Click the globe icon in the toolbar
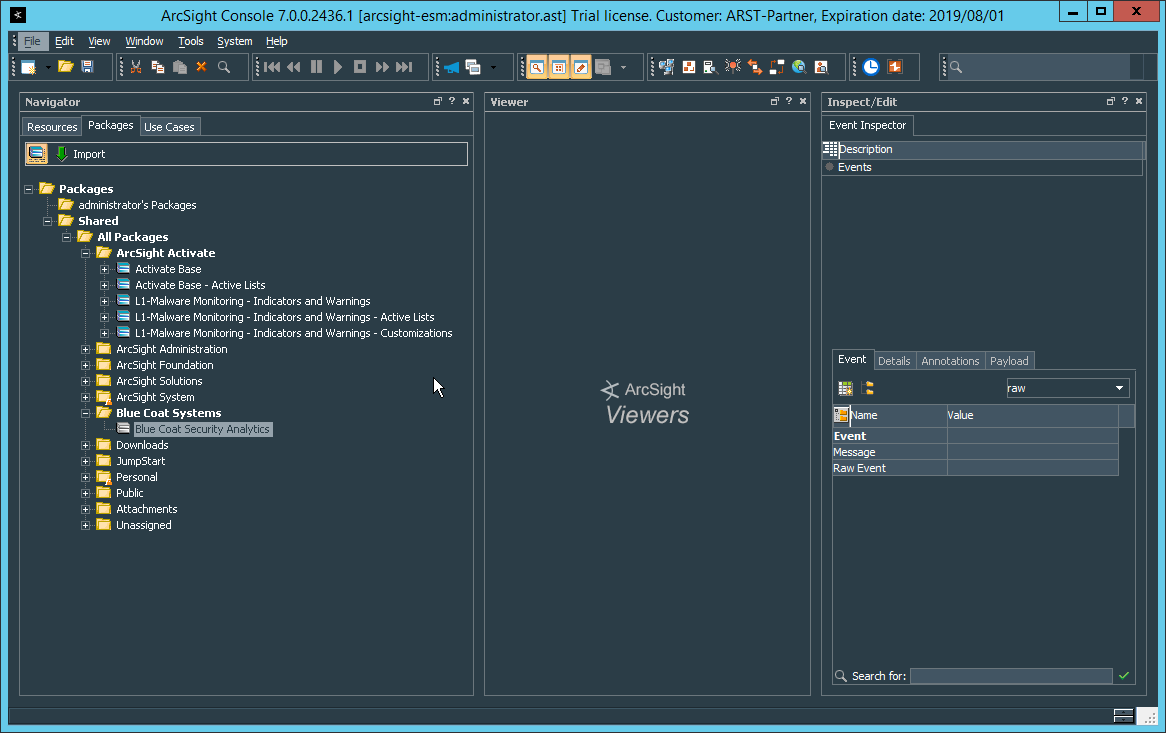 coord(799,67)
